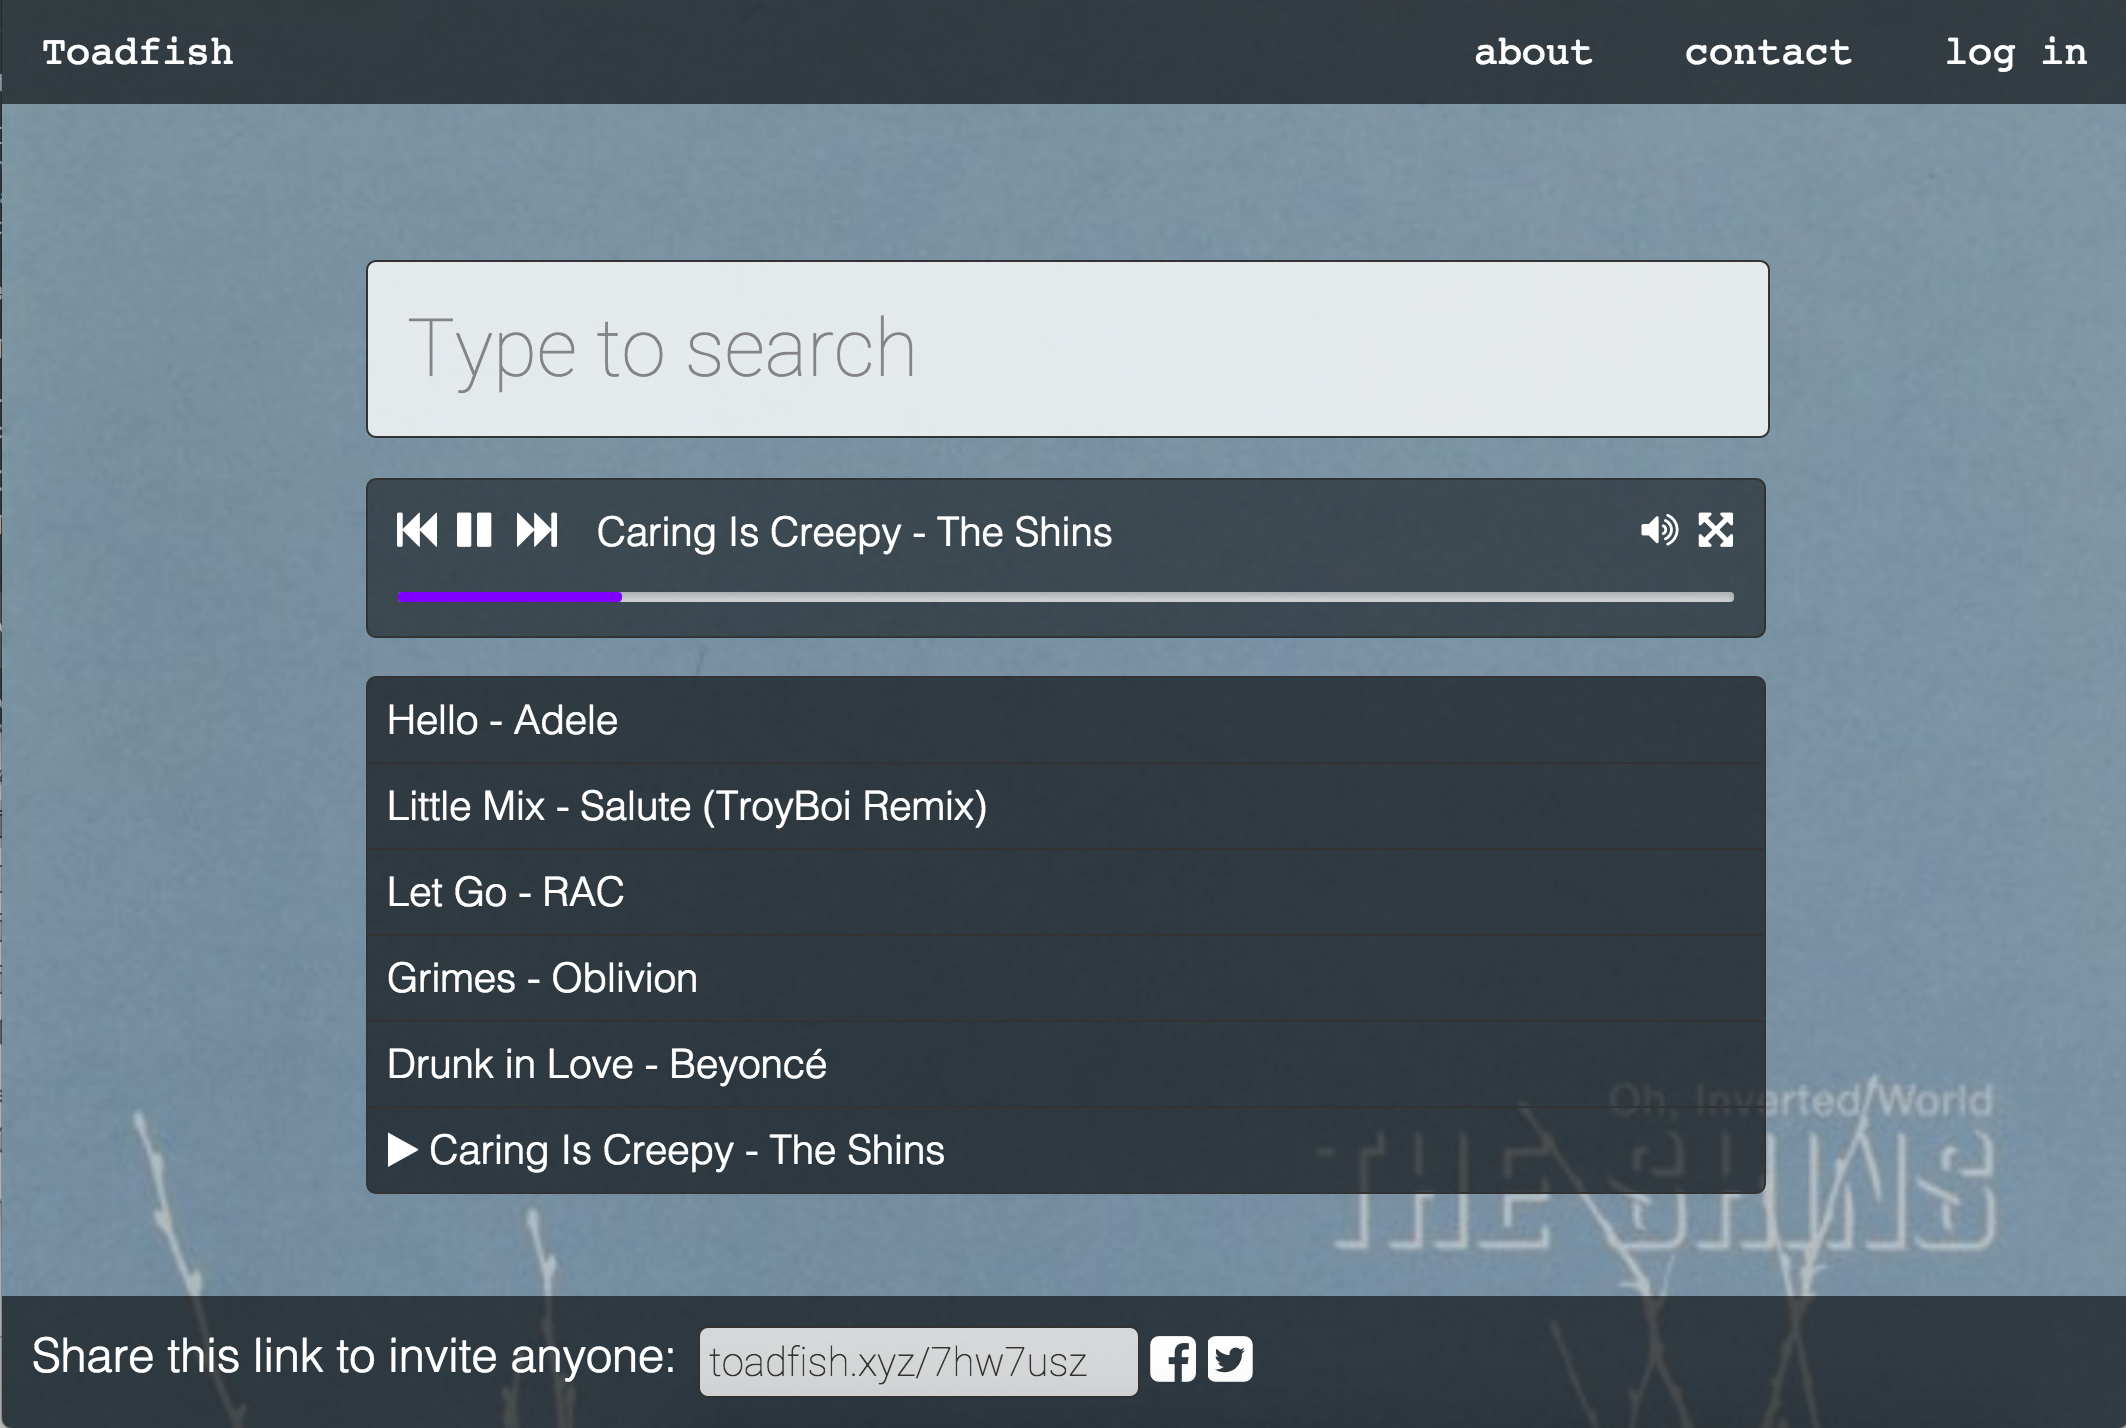Share link on Facebook
The height and width of the screenshot is (1428, 2126).
[1172, 1359]
